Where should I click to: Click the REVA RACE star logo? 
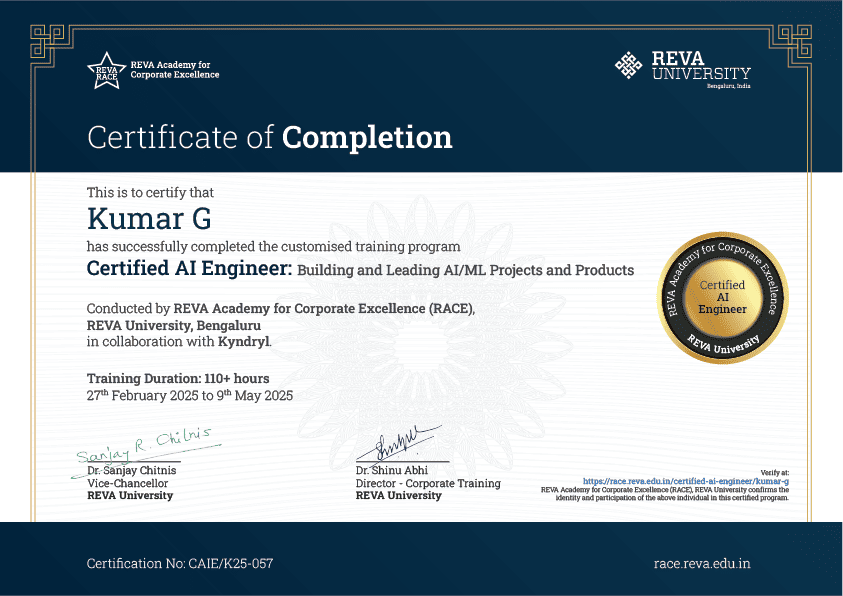tap(106, 70)
